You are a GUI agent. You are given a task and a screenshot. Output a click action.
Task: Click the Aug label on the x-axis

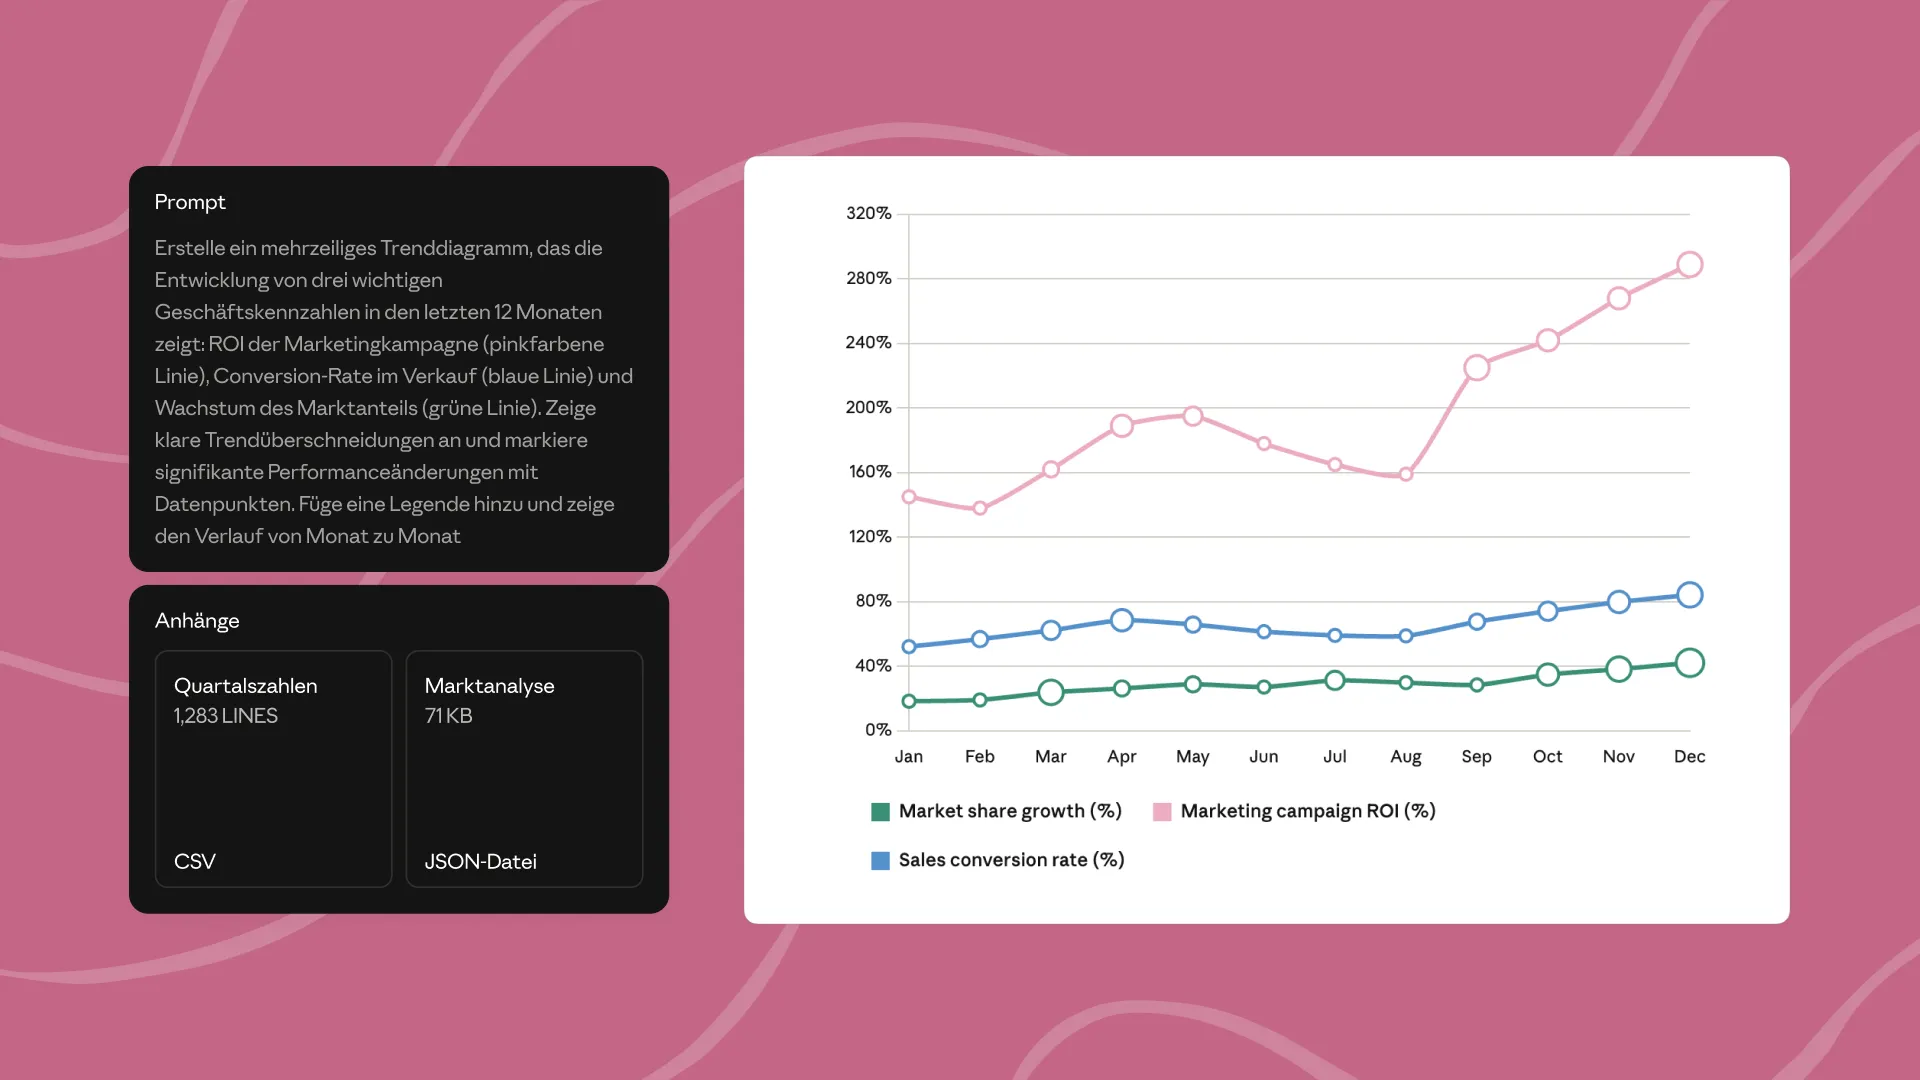tap(1405, 757)
